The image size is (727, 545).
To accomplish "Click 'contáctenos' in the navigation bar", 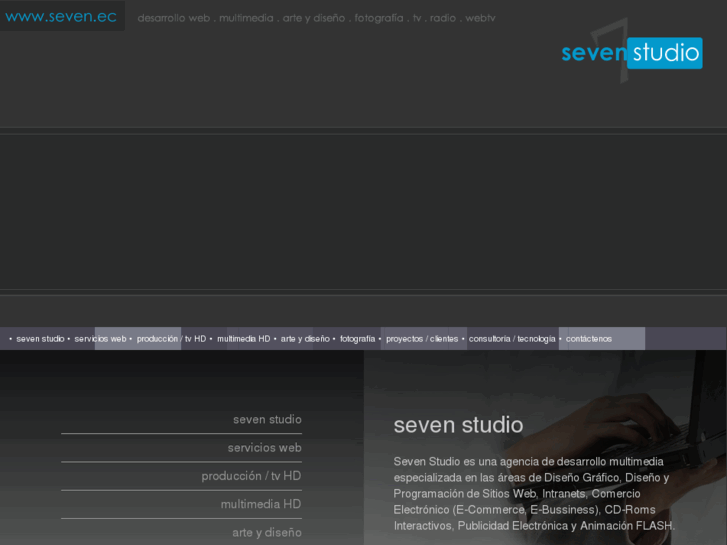I will (588, 339).
